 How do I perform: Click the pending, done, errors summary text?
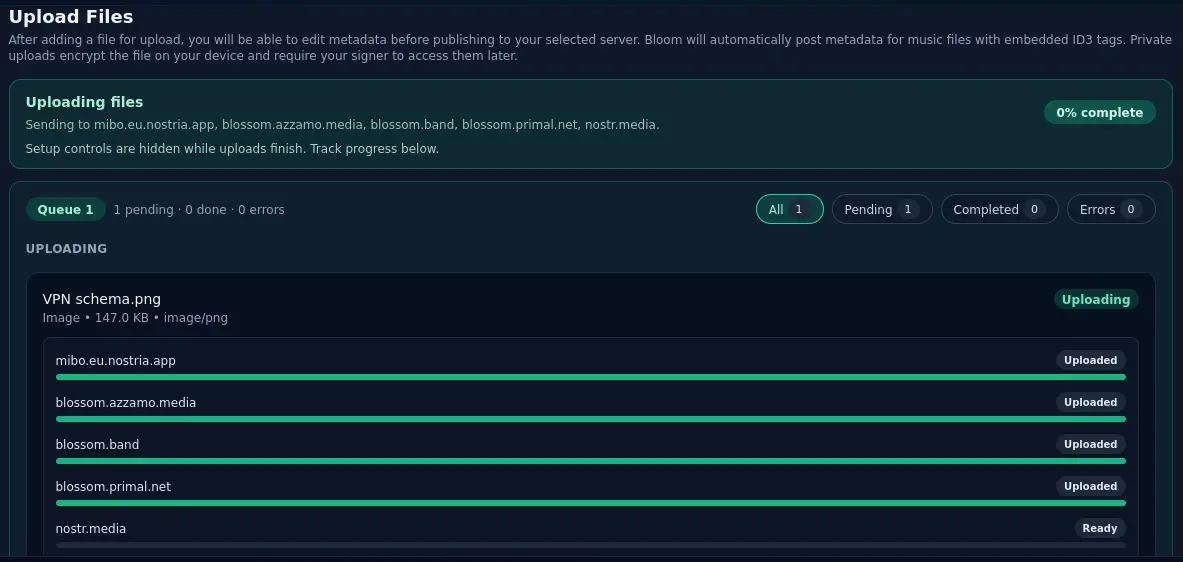(x=199, y=210)
